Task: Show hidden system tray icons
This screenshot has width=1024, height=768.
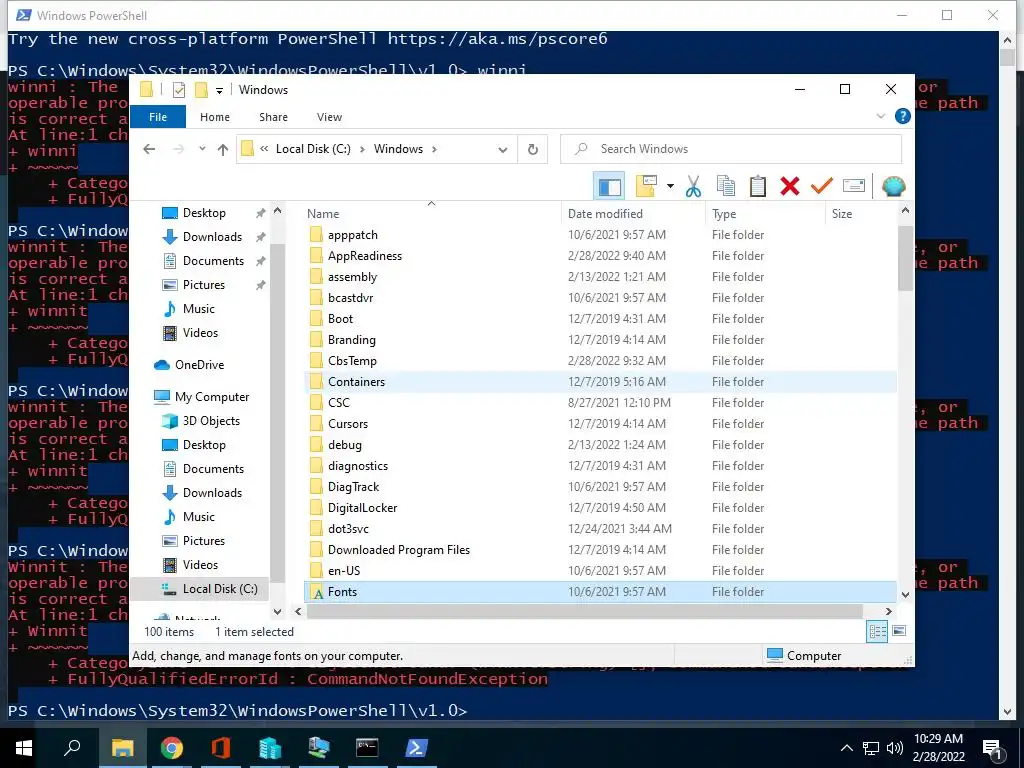Action: pos(846,748)
